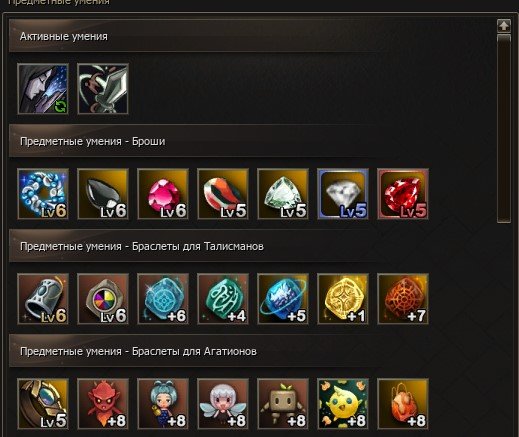Select the winged fairy agathion +8
Image resolution: width=519 pixels, height=437 pixels.
pos(223,404)
